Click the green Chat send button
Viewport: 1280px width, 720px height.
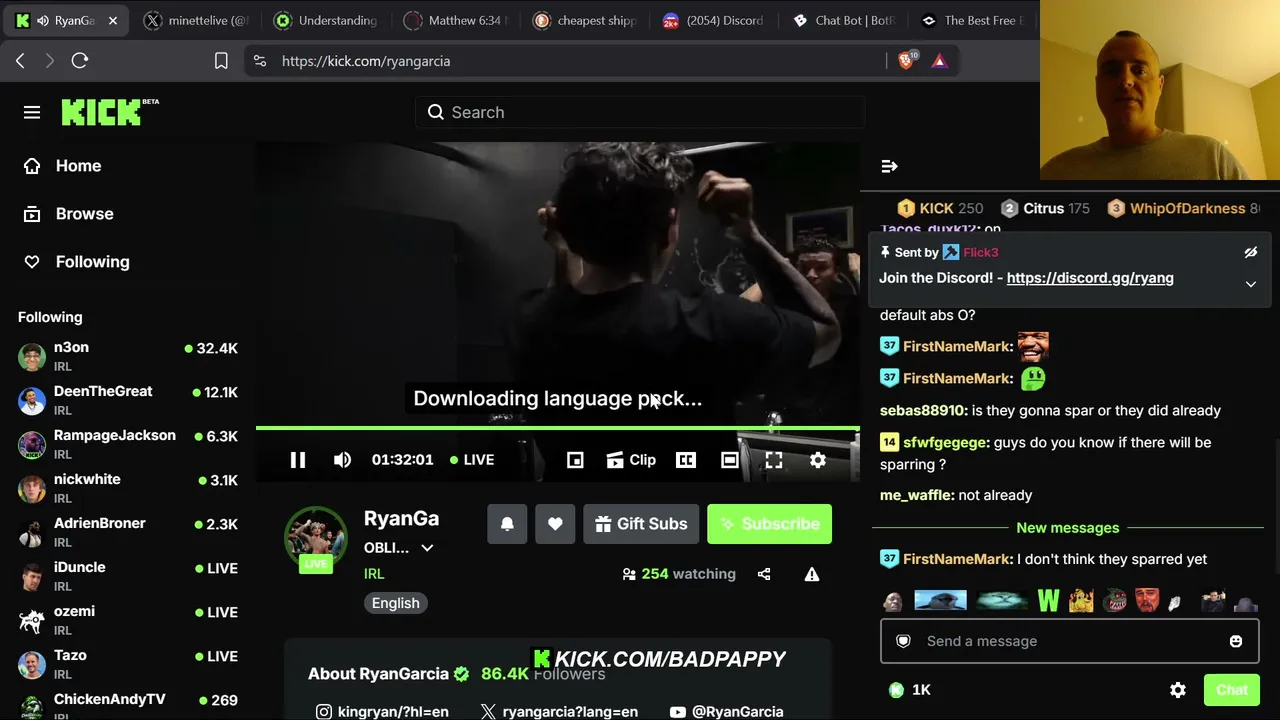click(x=1232, y=690)
